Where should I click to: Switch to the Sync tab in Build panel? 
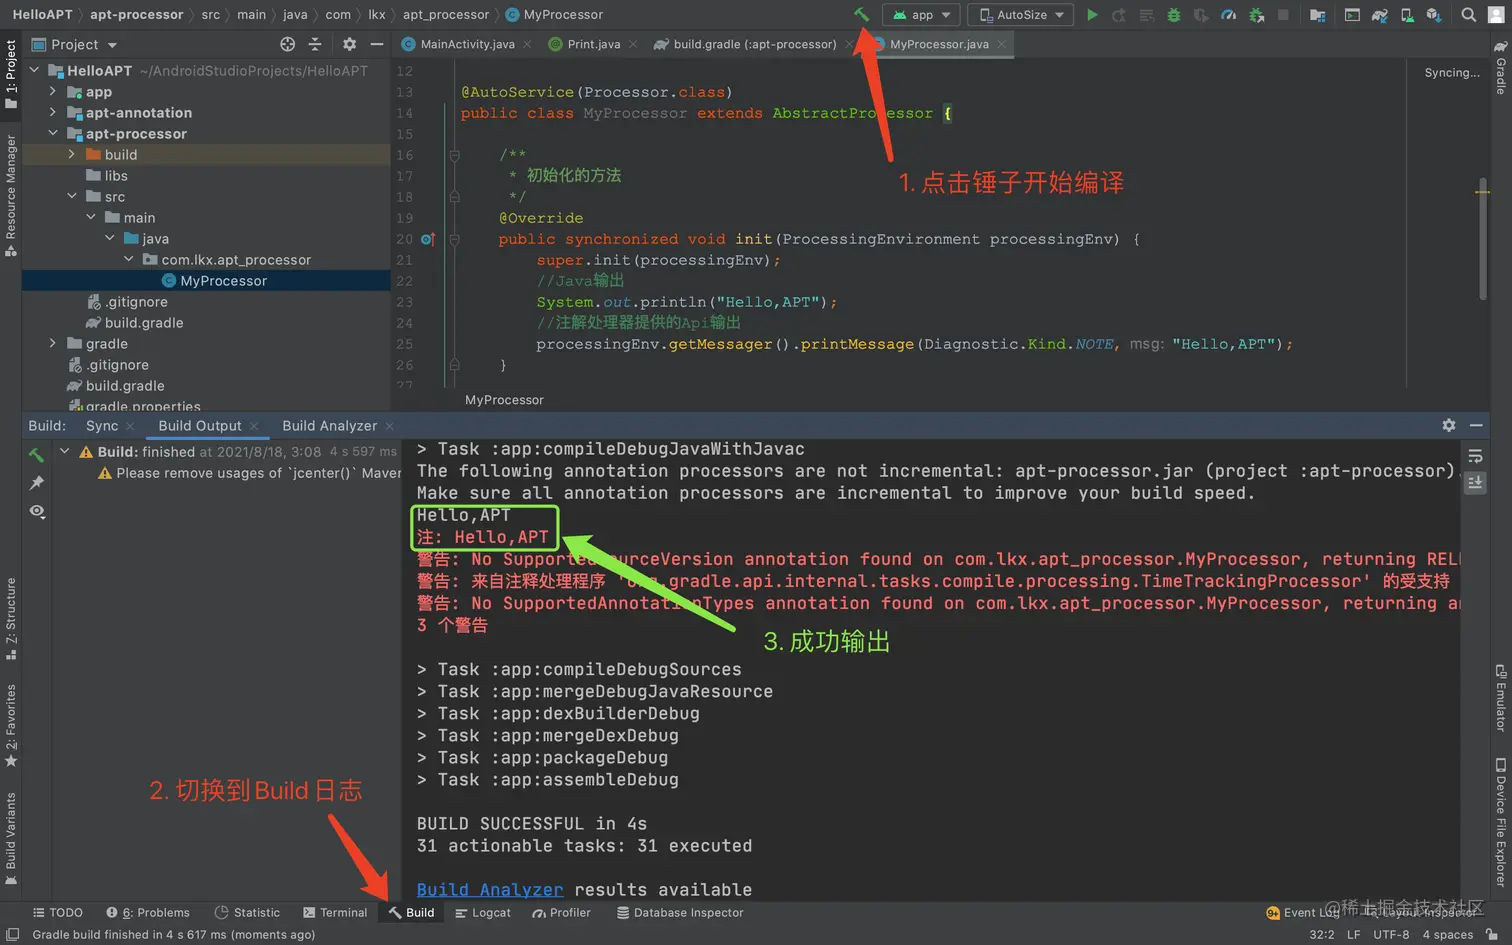click(x=102, y=425)
